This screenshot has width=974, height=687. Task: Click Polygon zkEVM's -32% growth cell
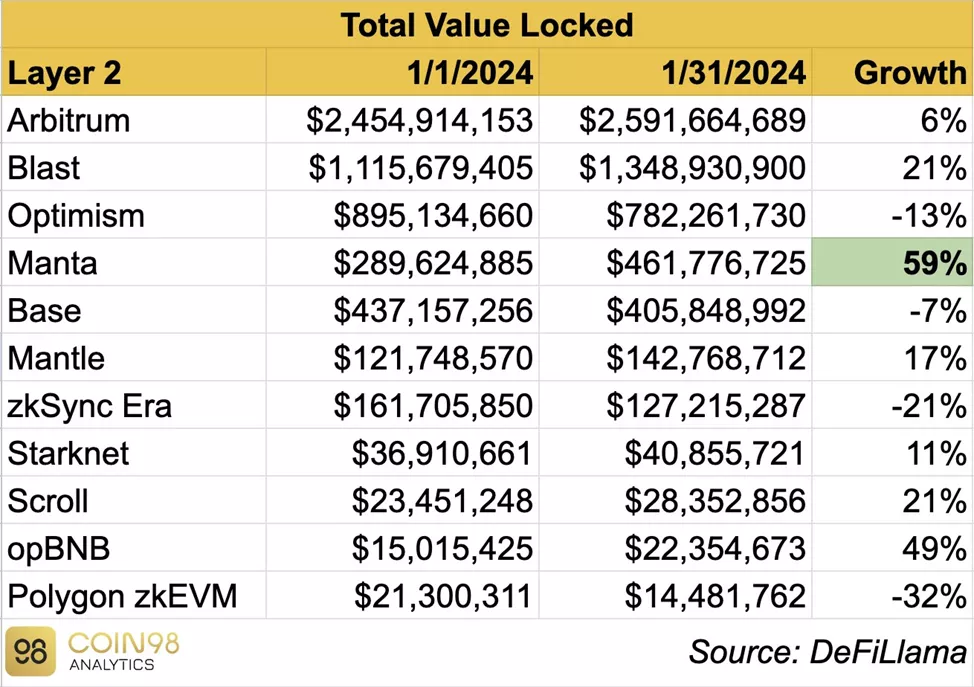point(927,597)
